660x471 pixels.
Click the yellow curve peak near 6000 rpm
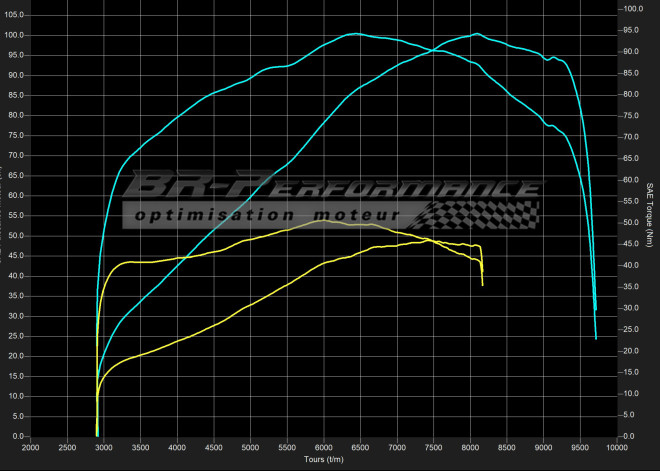point(323,221)
